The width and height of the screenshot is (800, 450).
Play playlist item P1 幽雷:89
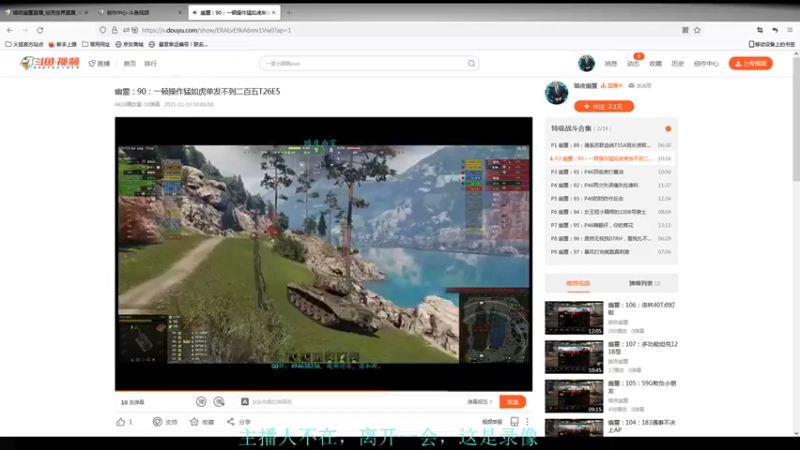pos(611,145)
